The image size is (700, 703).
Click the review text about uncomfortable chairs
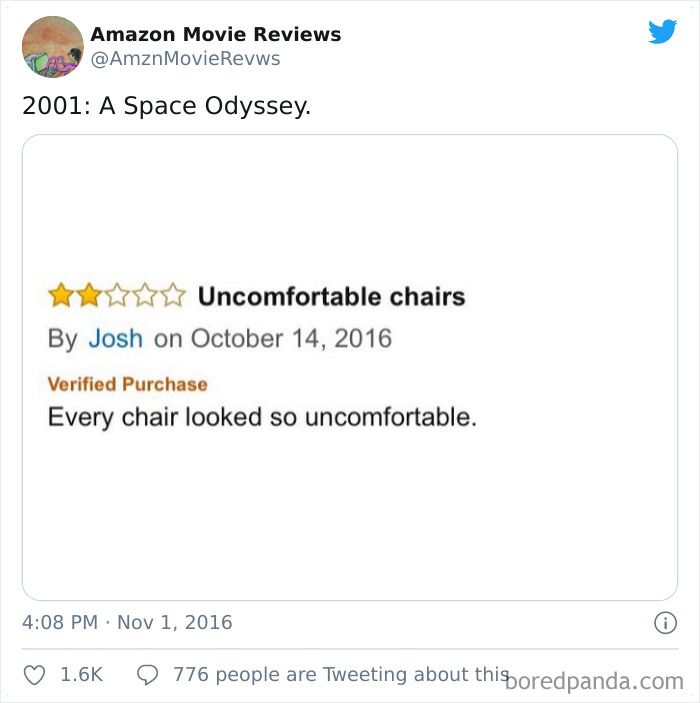coord(262,416)
